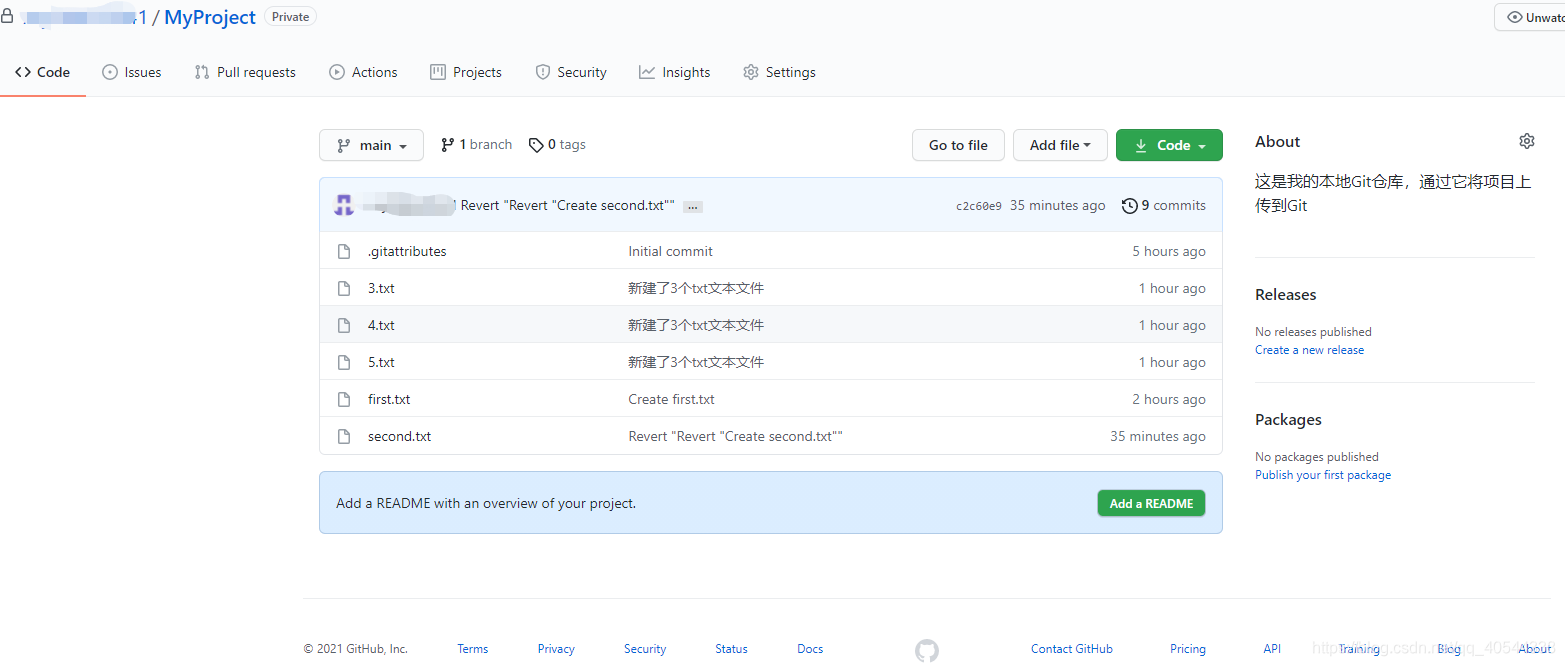Screen dimensions: 1565x666
Task: Click the committer avatar icon
Action: (x=344, y=205)
